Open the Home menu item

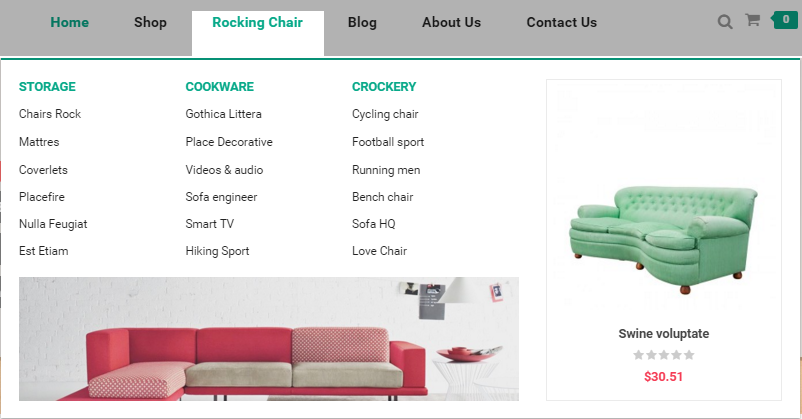pyautogui.click(x=69, y=22)
